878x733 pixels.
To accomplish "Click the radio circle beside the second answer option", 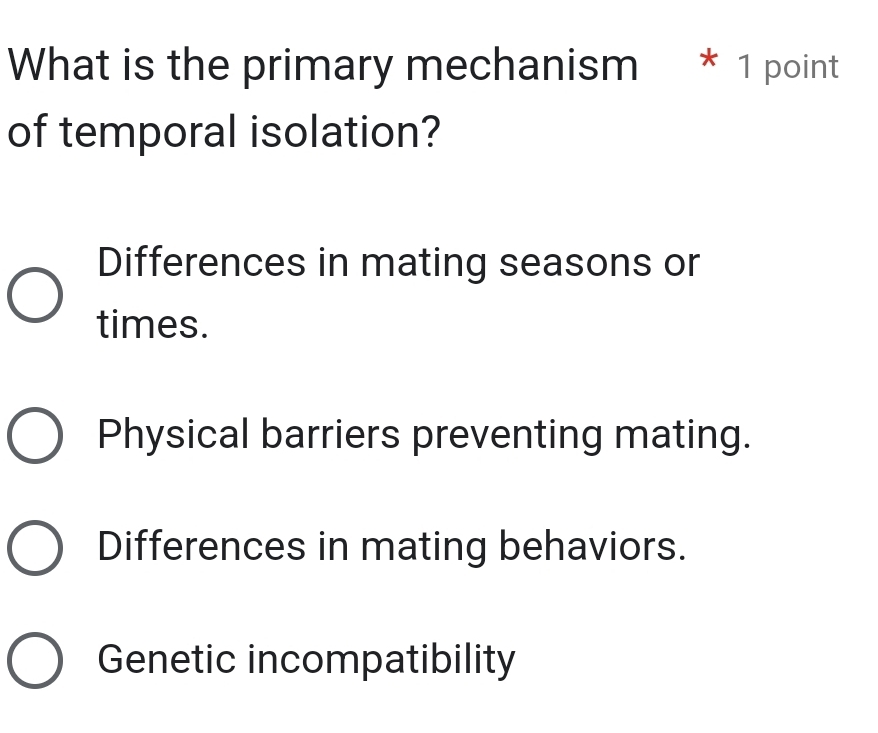I will (35, 435).
